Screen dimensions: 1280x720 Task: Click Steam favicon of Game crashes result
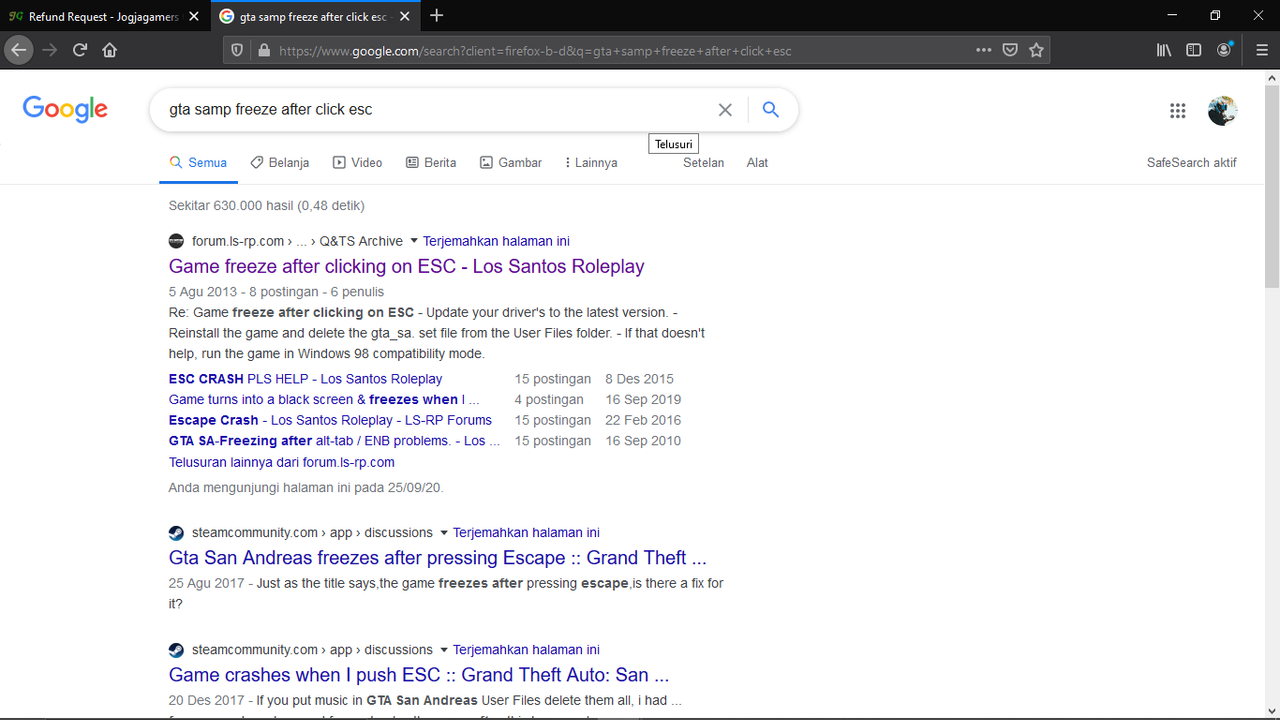[x=176, y=650]
